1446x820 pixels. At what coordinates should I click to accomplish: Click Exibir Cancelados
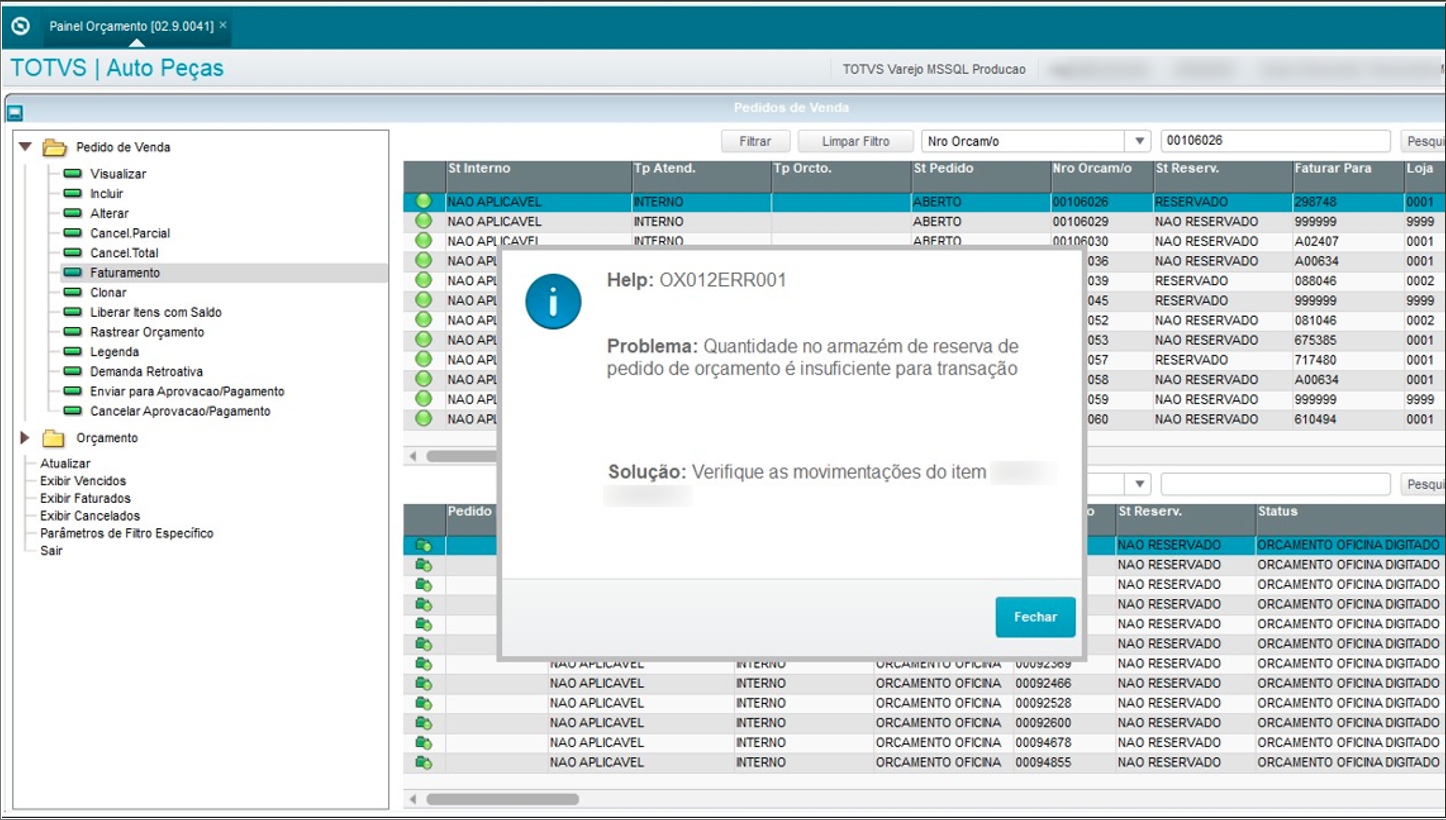[90, 516]
